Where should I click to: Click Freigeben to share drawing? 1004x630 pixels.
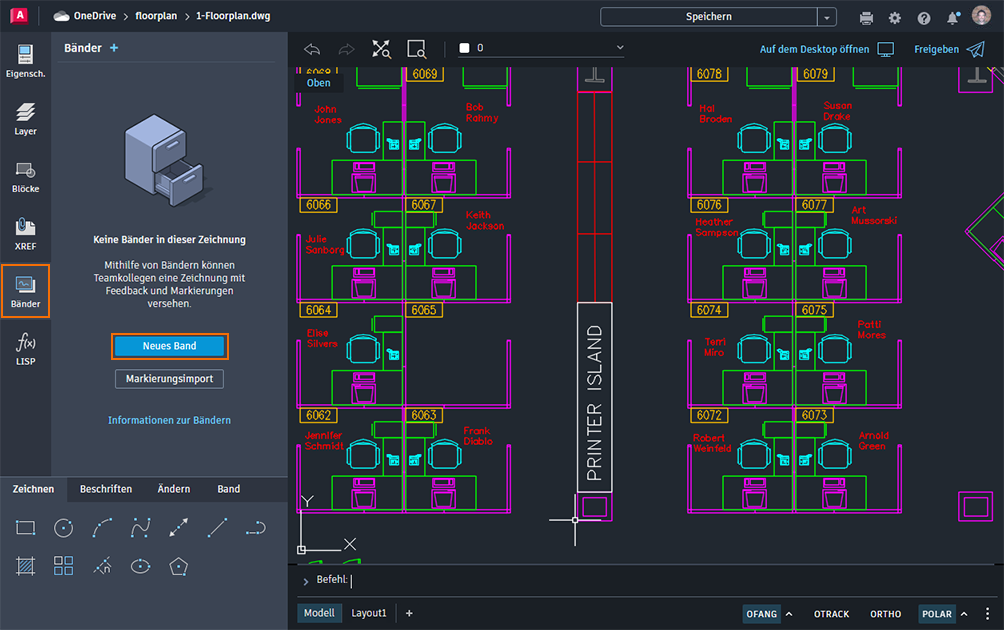[x=950, y=49]
